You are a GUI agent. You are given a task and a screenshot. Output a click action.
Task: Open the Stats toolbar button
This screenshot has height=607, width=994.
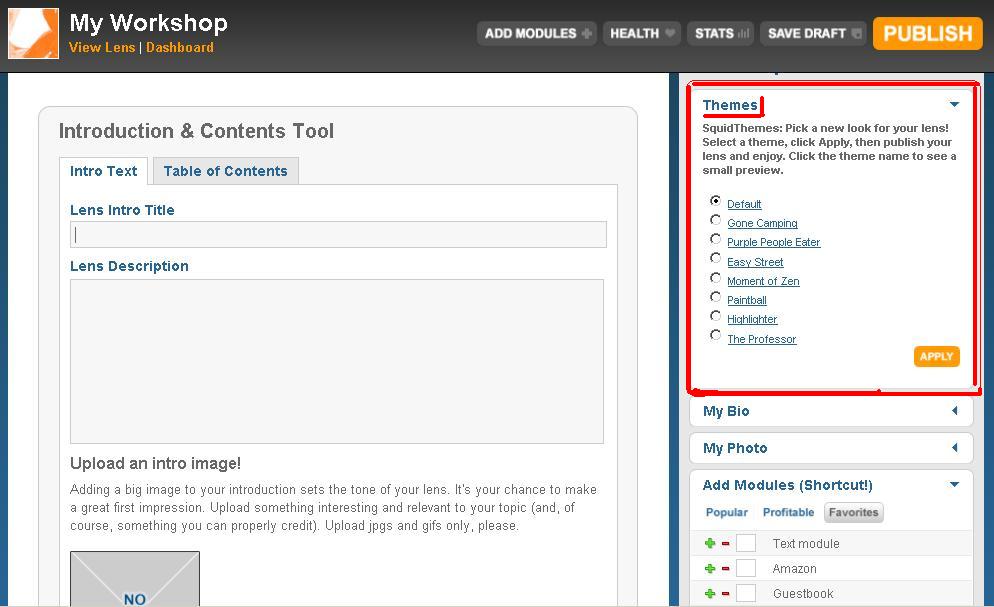click(721, 33)
